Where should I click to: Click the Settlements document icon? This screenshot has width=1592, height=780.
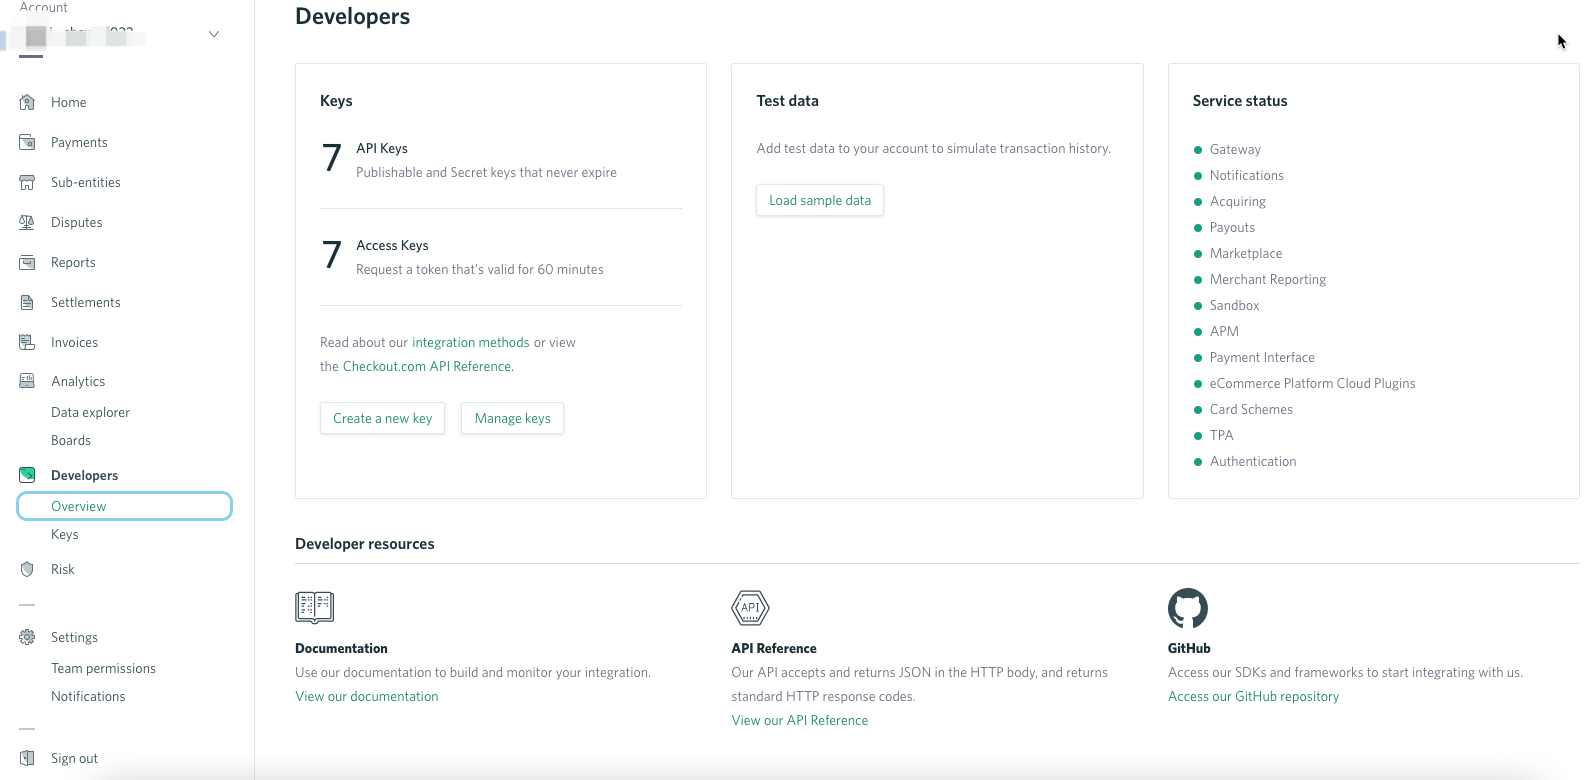(27, 302)
